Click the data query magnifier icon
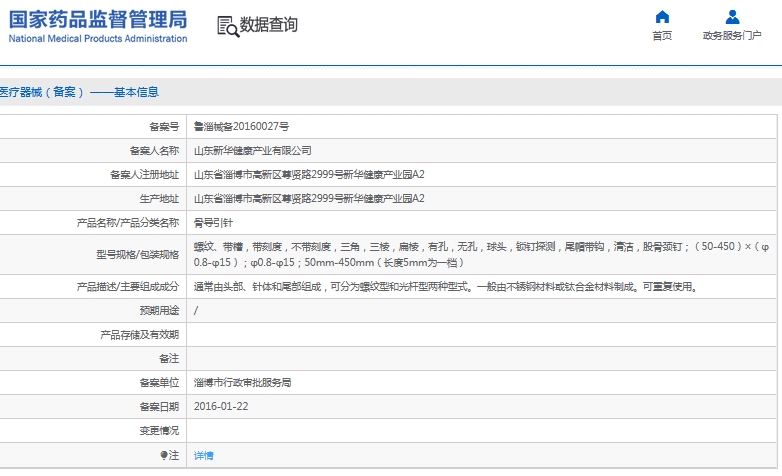 pos(228,26)
